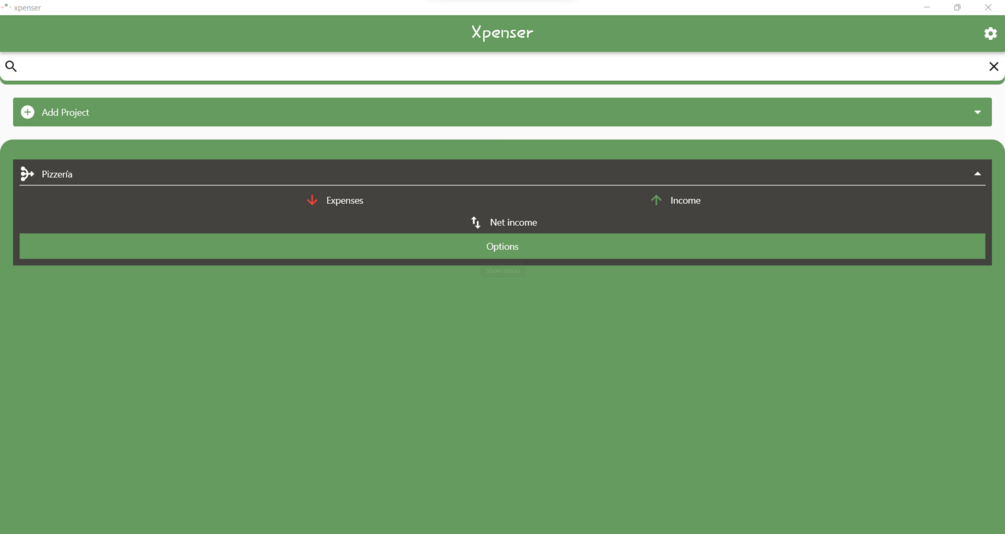1005x534 pixels.
Task: Click the Net income swap-arrows icon
Action: point(476,222)
